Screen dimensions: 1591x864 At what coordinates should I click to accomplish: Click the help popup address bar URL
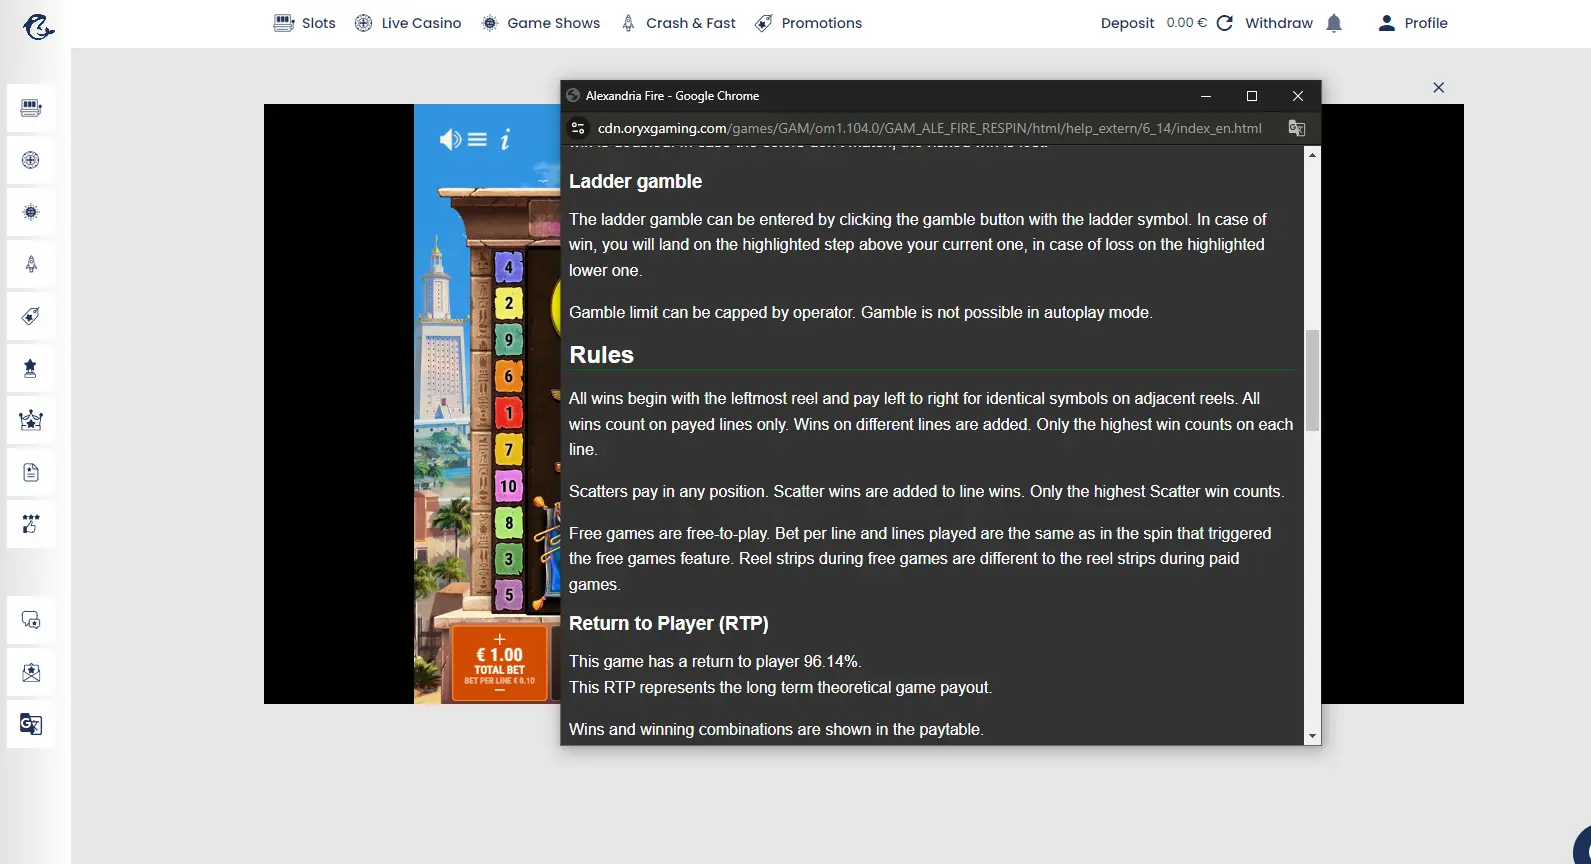click(x=930, y=128)
